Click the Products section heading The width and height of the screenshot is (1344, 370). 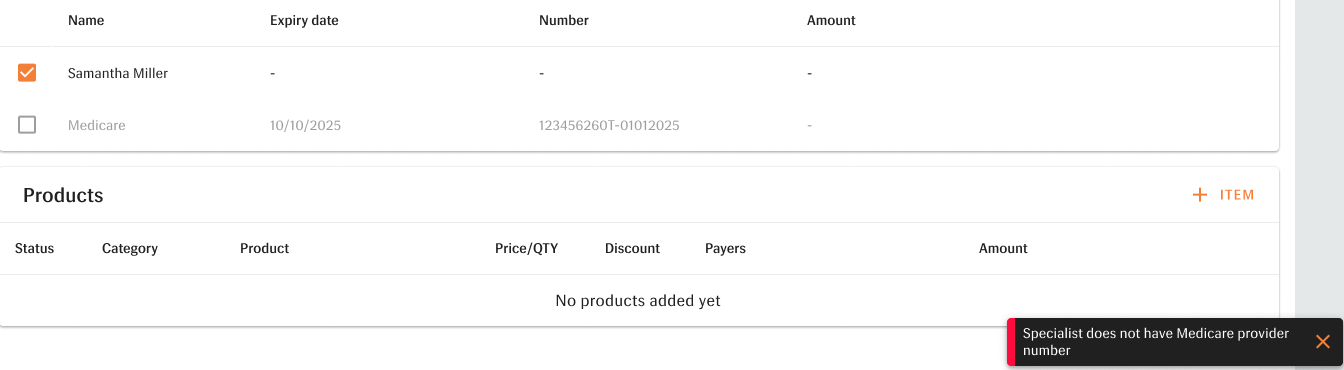63,195
